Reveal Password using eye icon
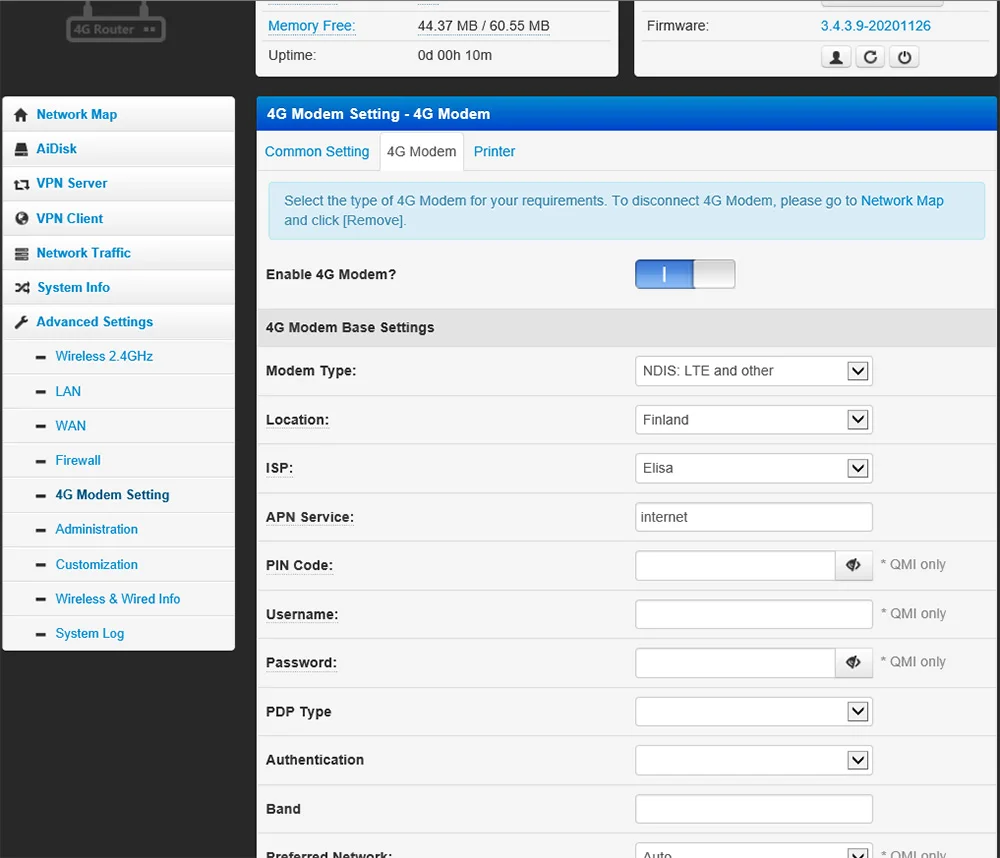This screenshot has height=858, width=1000. point(853,663)
